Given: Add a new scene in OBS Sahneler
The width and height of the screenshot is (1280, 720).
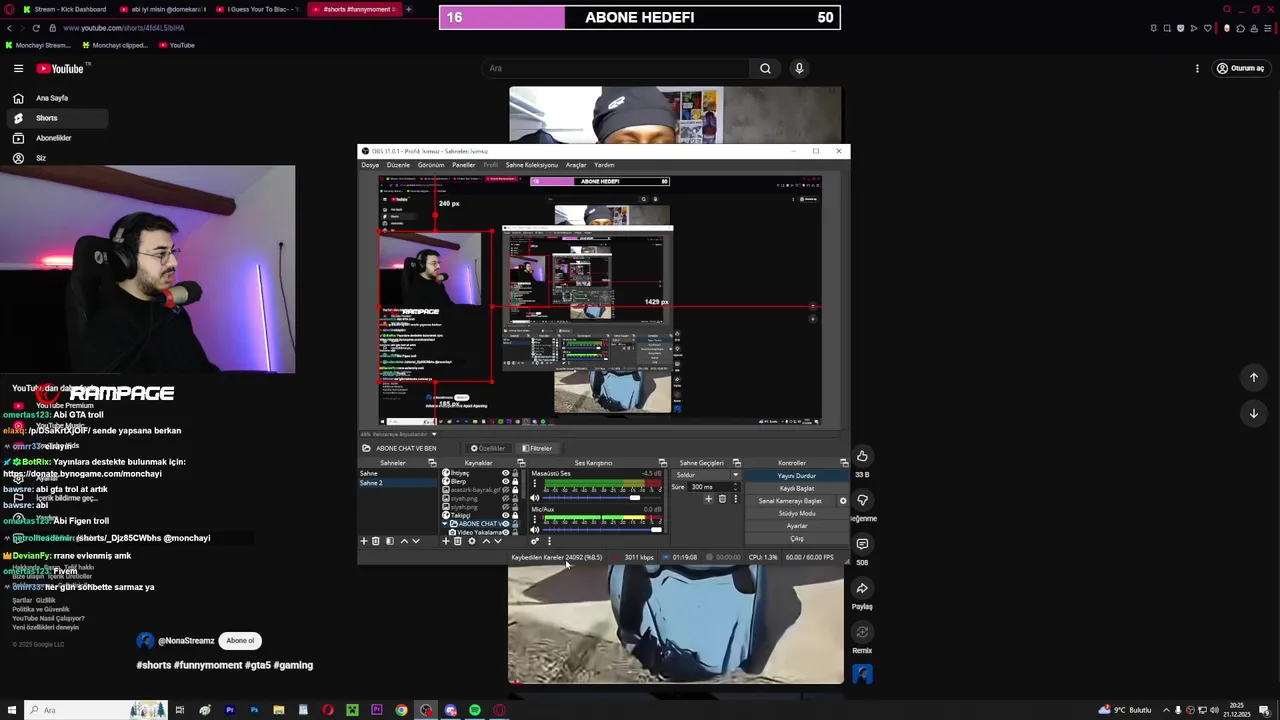Looking at the screenshot, I should [364, 541].
